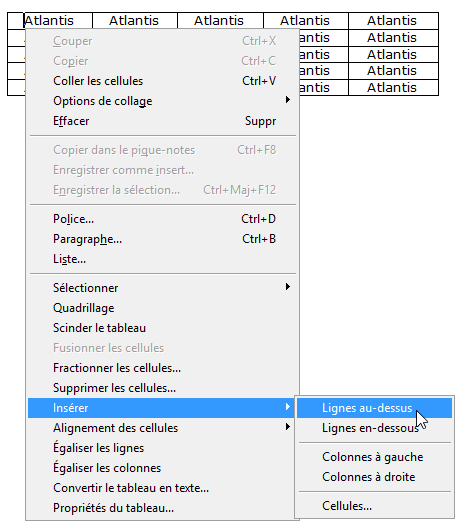Image resolution: width=467 pixels, height=530 pixels.
Task: Open the Liste... dialog entry
Action: pyautogui.click(x=163, y=259)
